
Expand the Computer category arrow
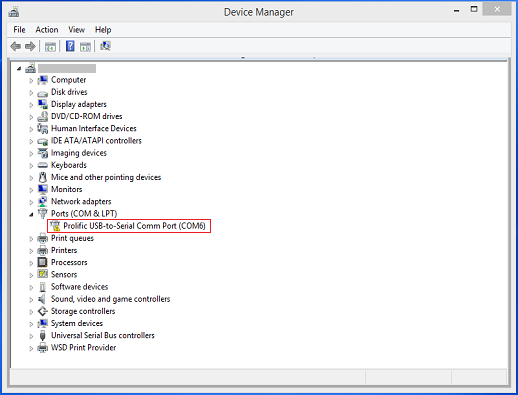point(31,80)
